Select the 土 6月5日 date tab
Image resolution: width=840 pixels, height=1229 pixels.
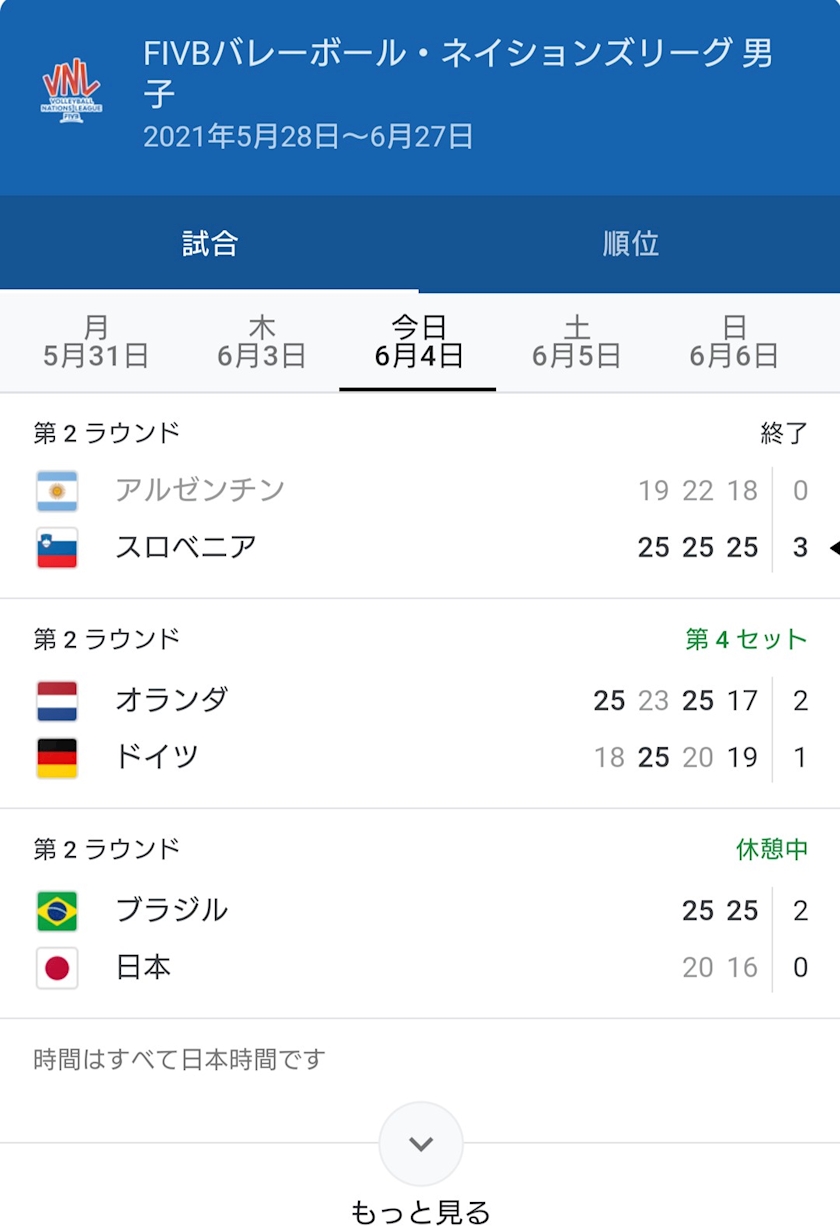[576, 342]
